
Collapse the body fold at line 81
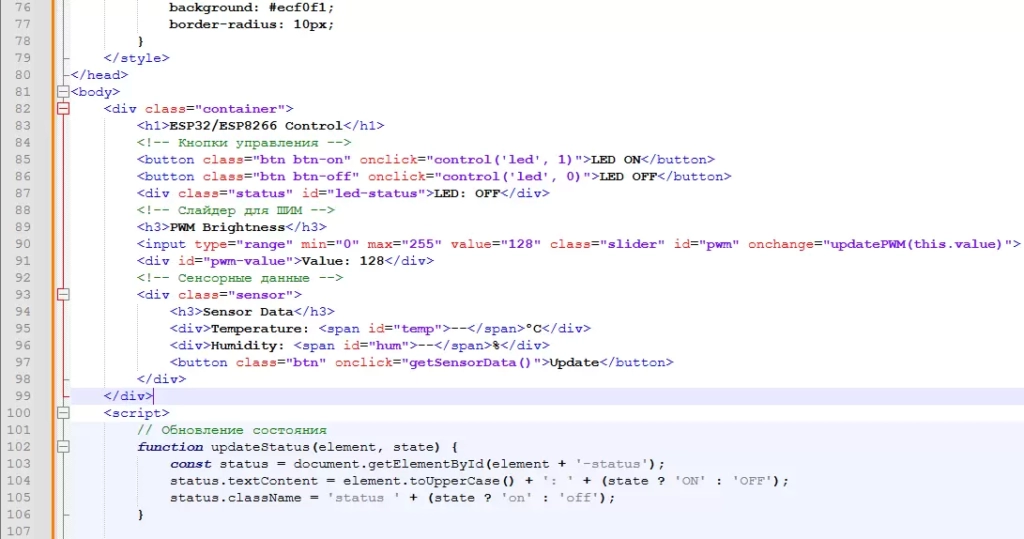63,92
